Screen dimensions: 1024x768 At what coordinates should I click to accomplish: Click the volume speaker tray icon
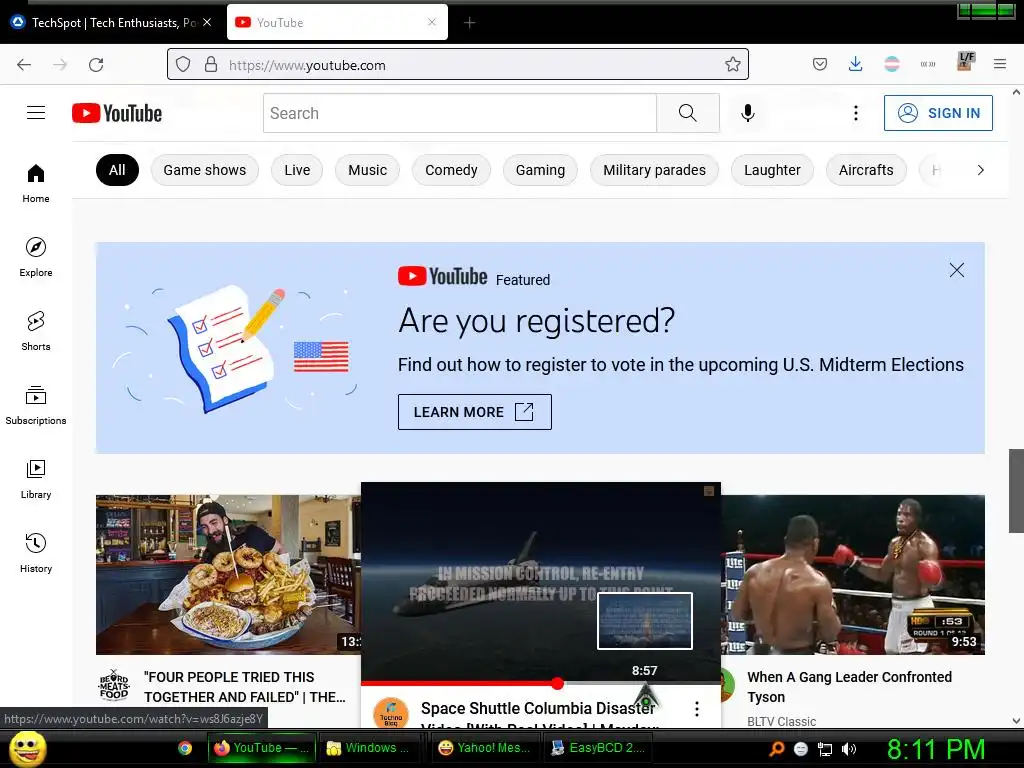click(849, 749)
